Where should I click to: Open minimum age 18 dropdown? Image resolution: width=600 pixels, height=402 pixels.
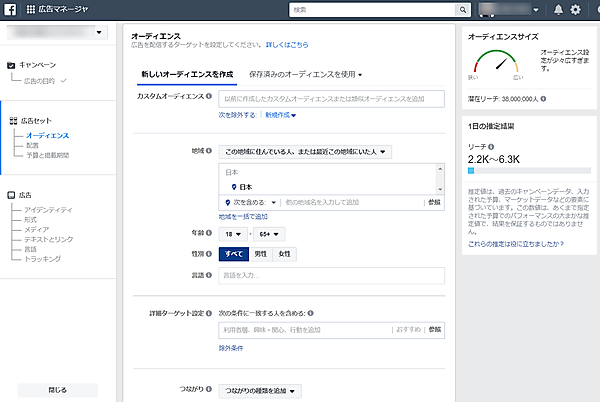click(x=232, y=234)
